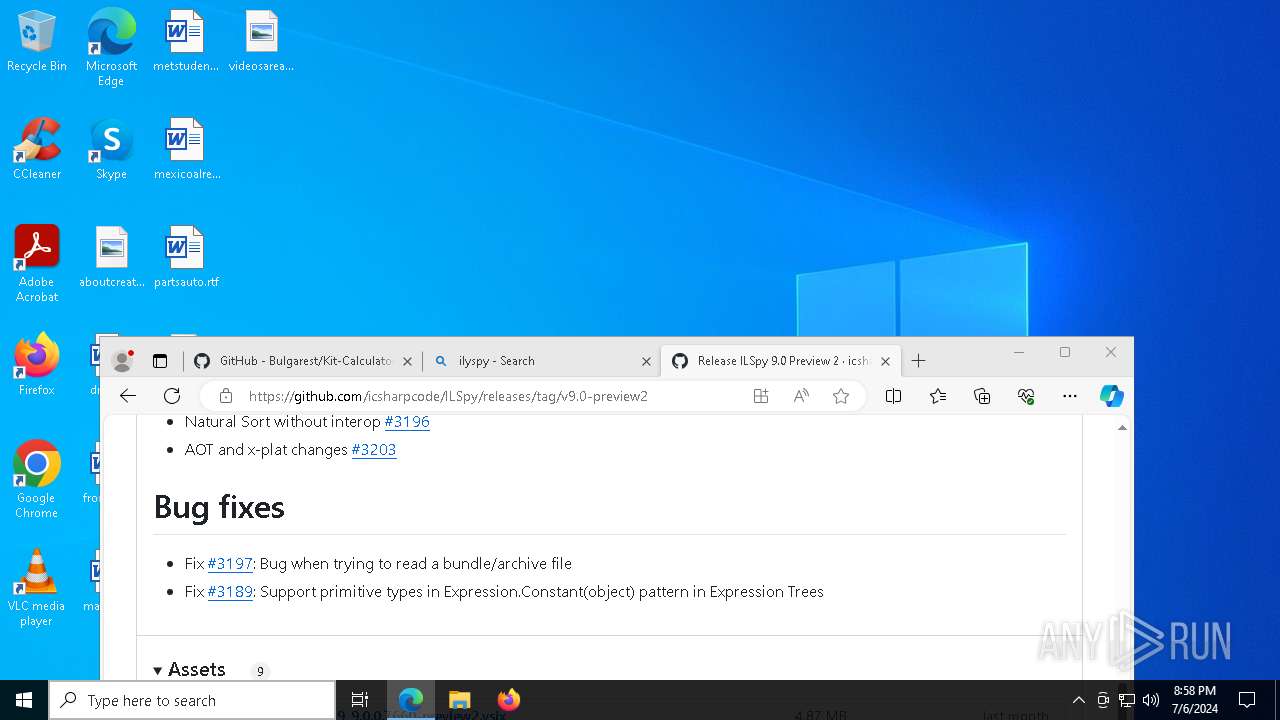This screenshot has height=720, width=1280.
Task: Open pull request link #3203
Action: [374, 450]
